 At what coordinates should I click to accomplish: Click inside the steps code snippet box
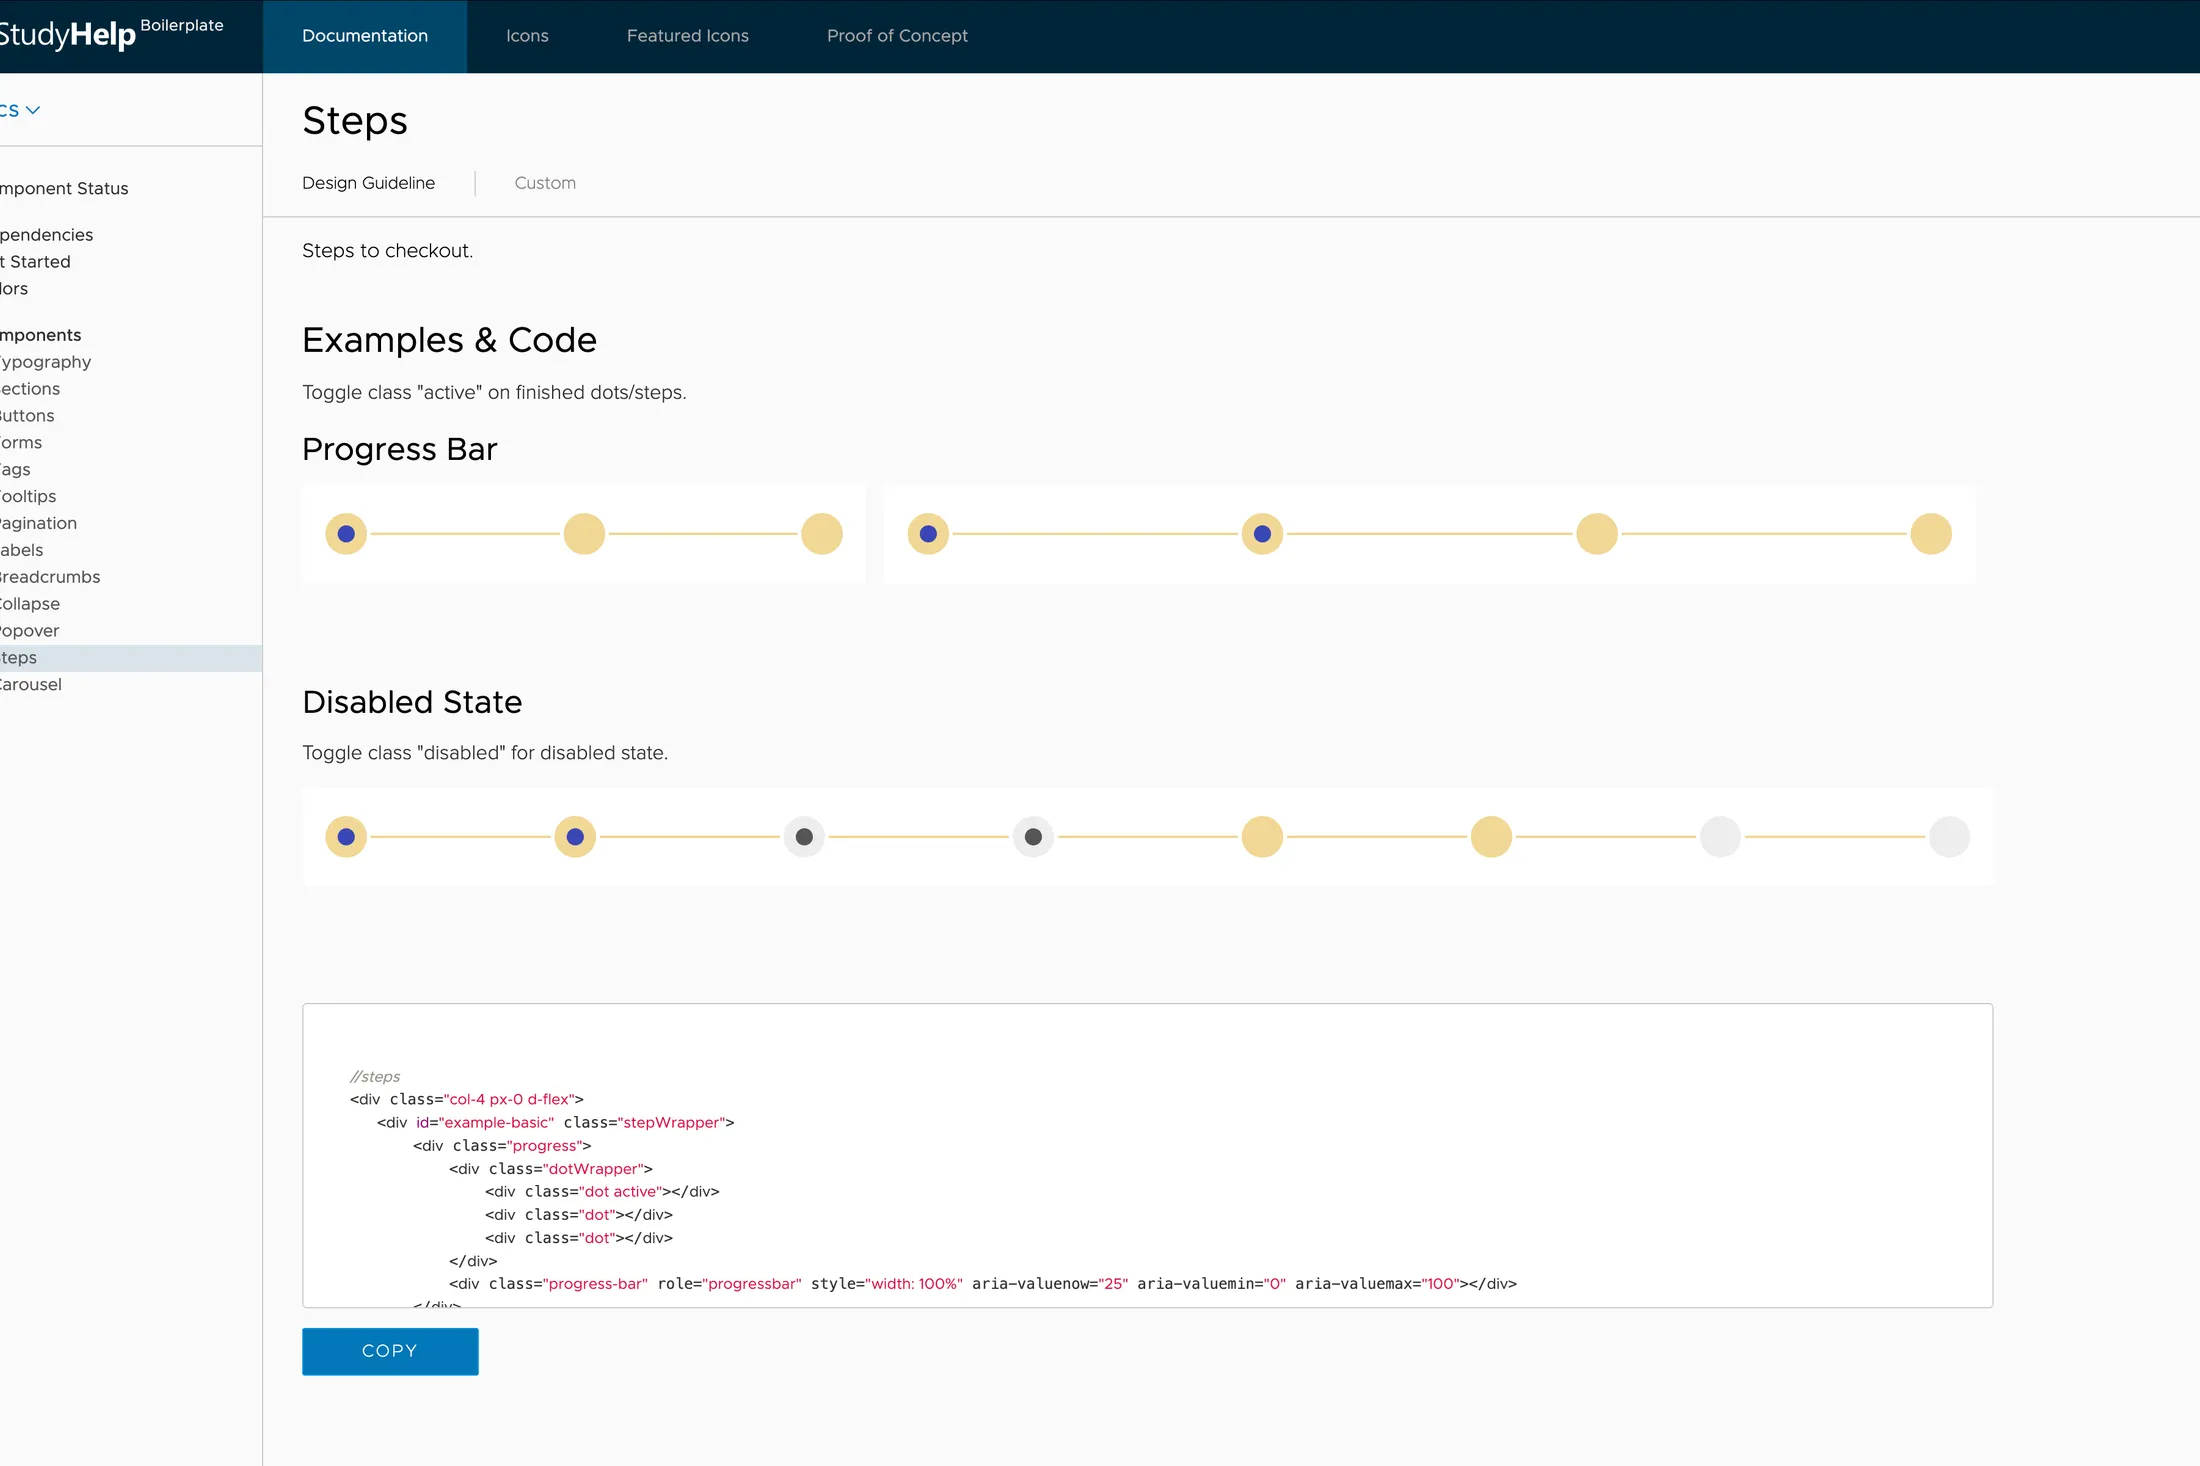pos(1147,1155)
